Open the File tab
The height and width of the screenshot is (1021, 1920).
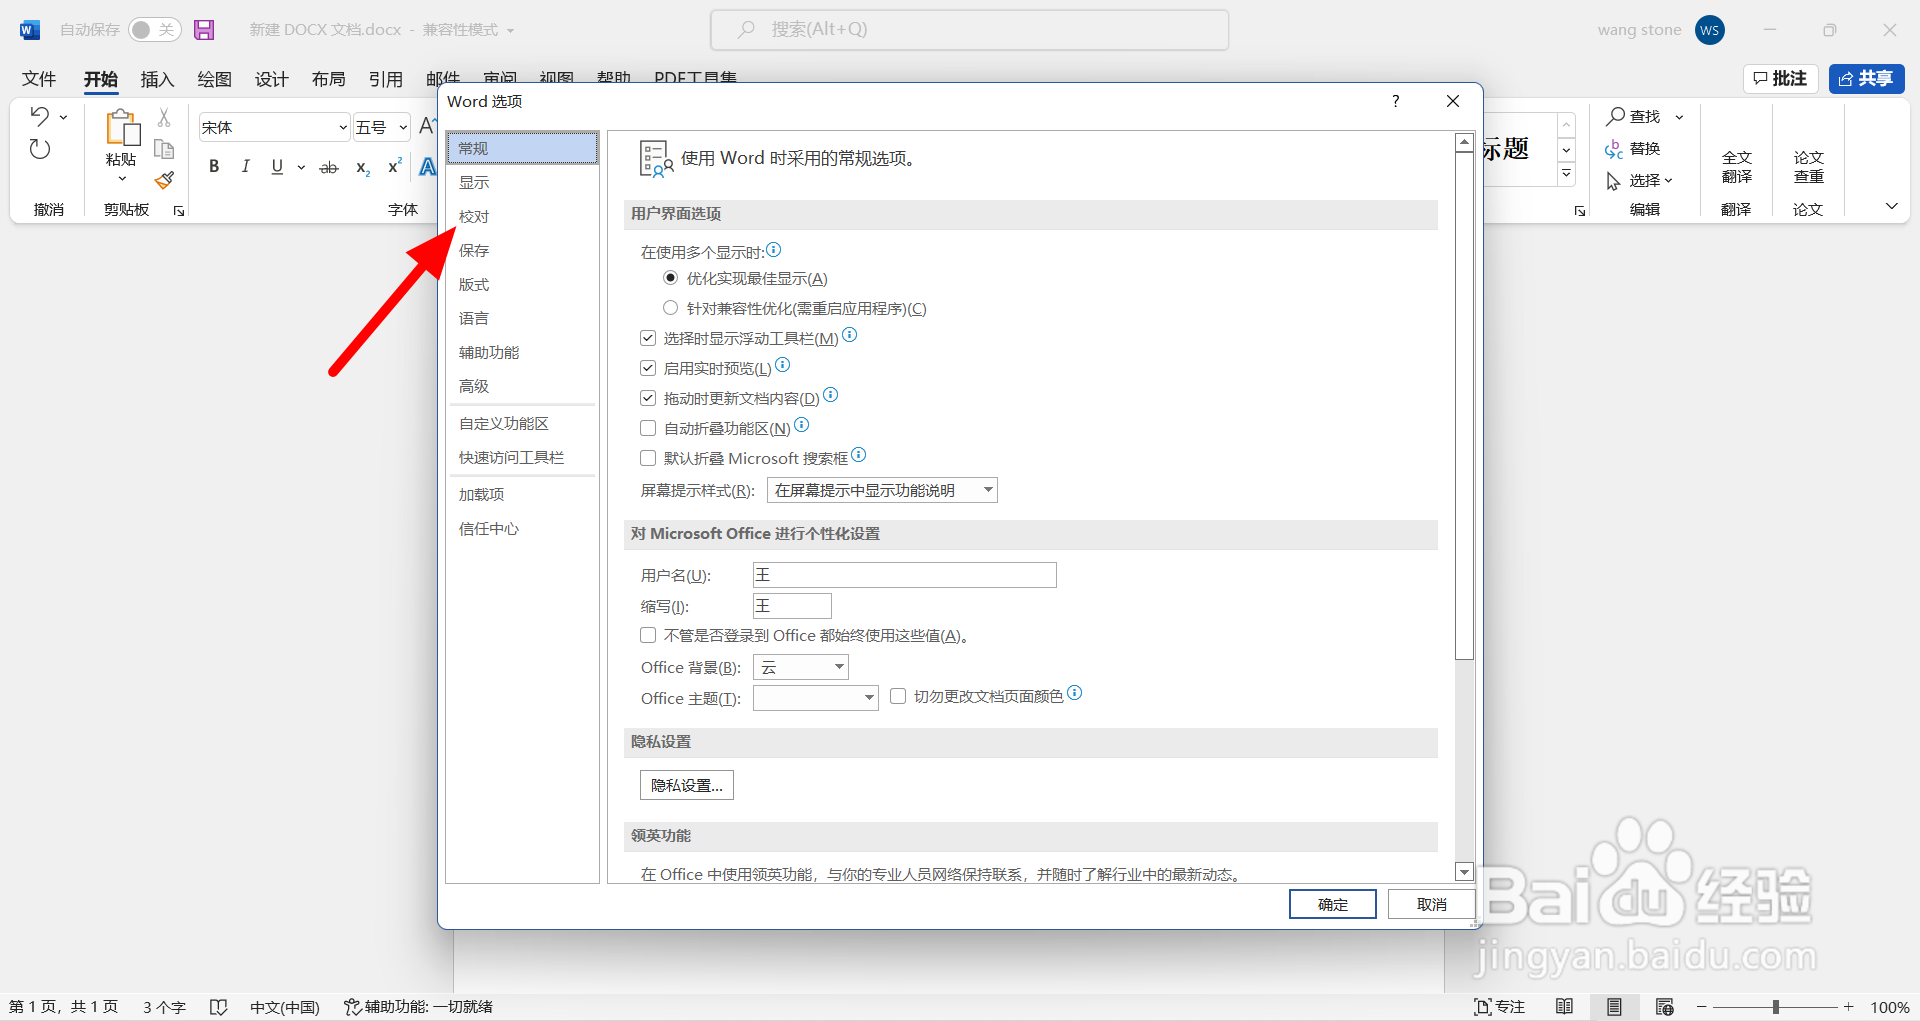click(x=39, y=79)
